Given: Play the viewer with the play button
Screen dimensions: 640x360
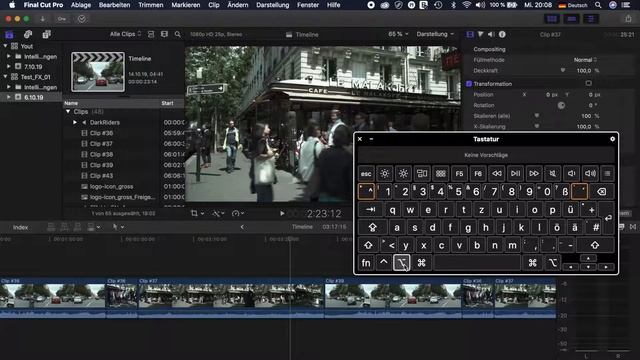Looking at the screenshot, I should (282, 213).
